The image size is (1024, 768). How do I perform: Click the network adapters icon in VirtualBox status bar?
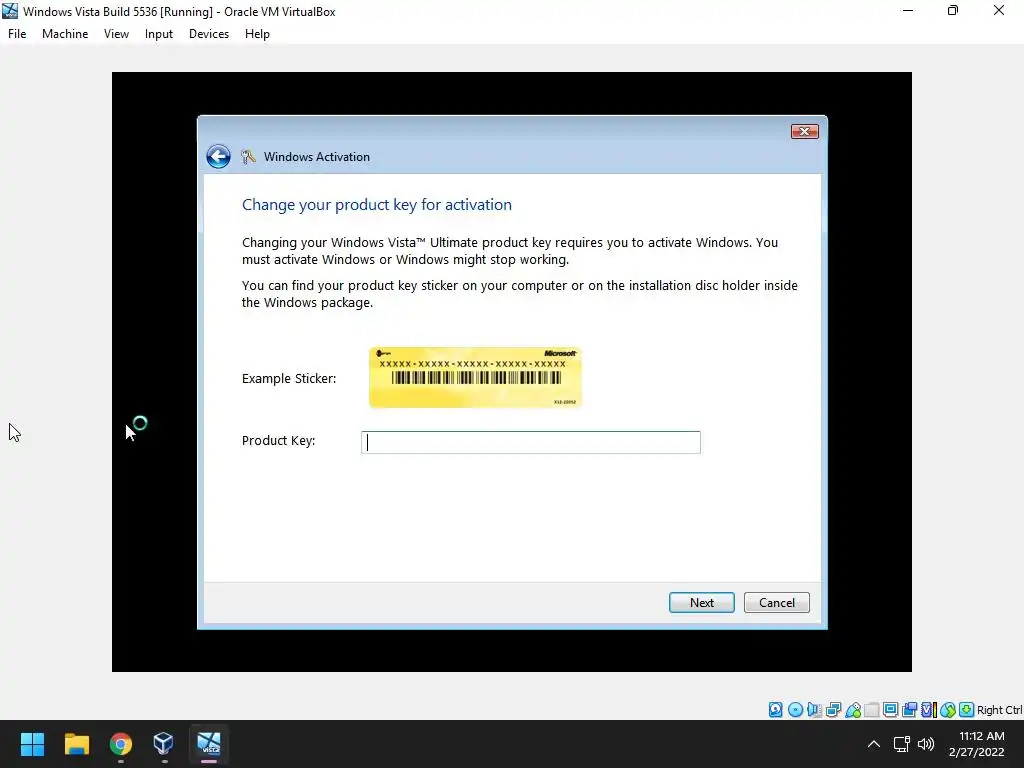(x=833, y=710)
